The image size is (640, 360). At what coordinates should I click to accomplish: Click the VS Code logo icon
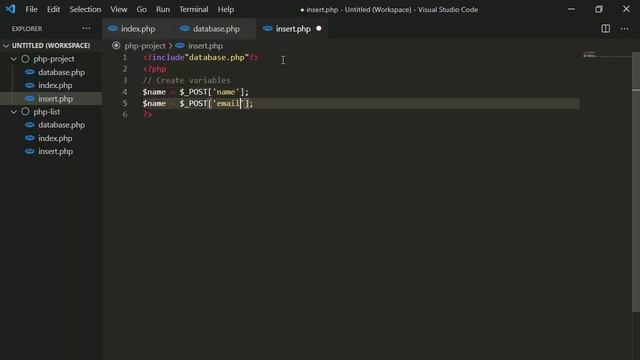coord(10,9)
